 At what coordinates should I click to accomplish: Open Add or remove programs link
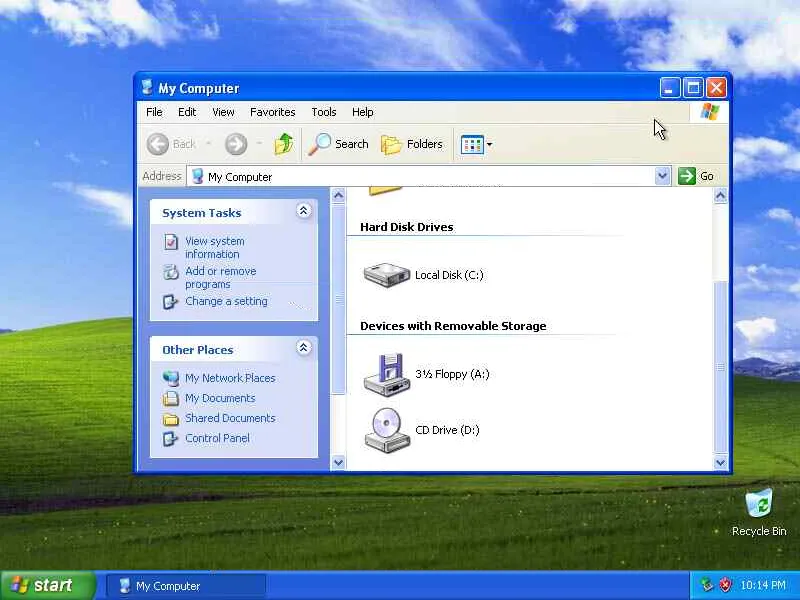[x=220, y=278]
